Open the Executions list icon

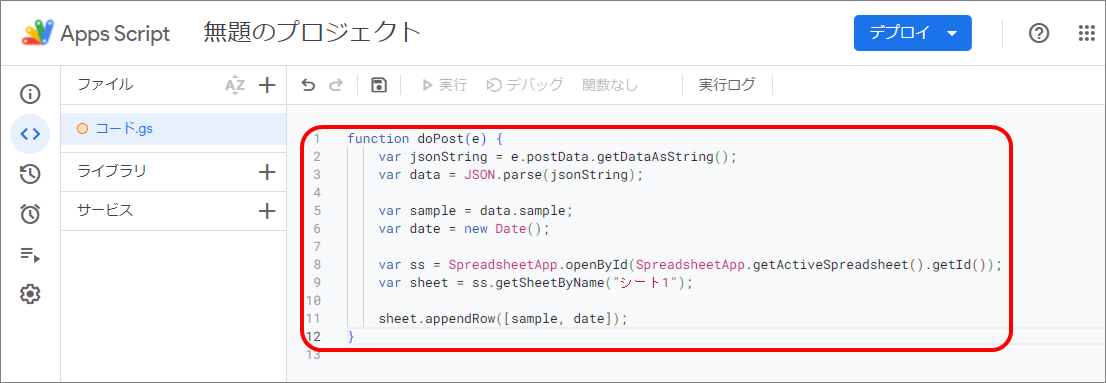30,255
